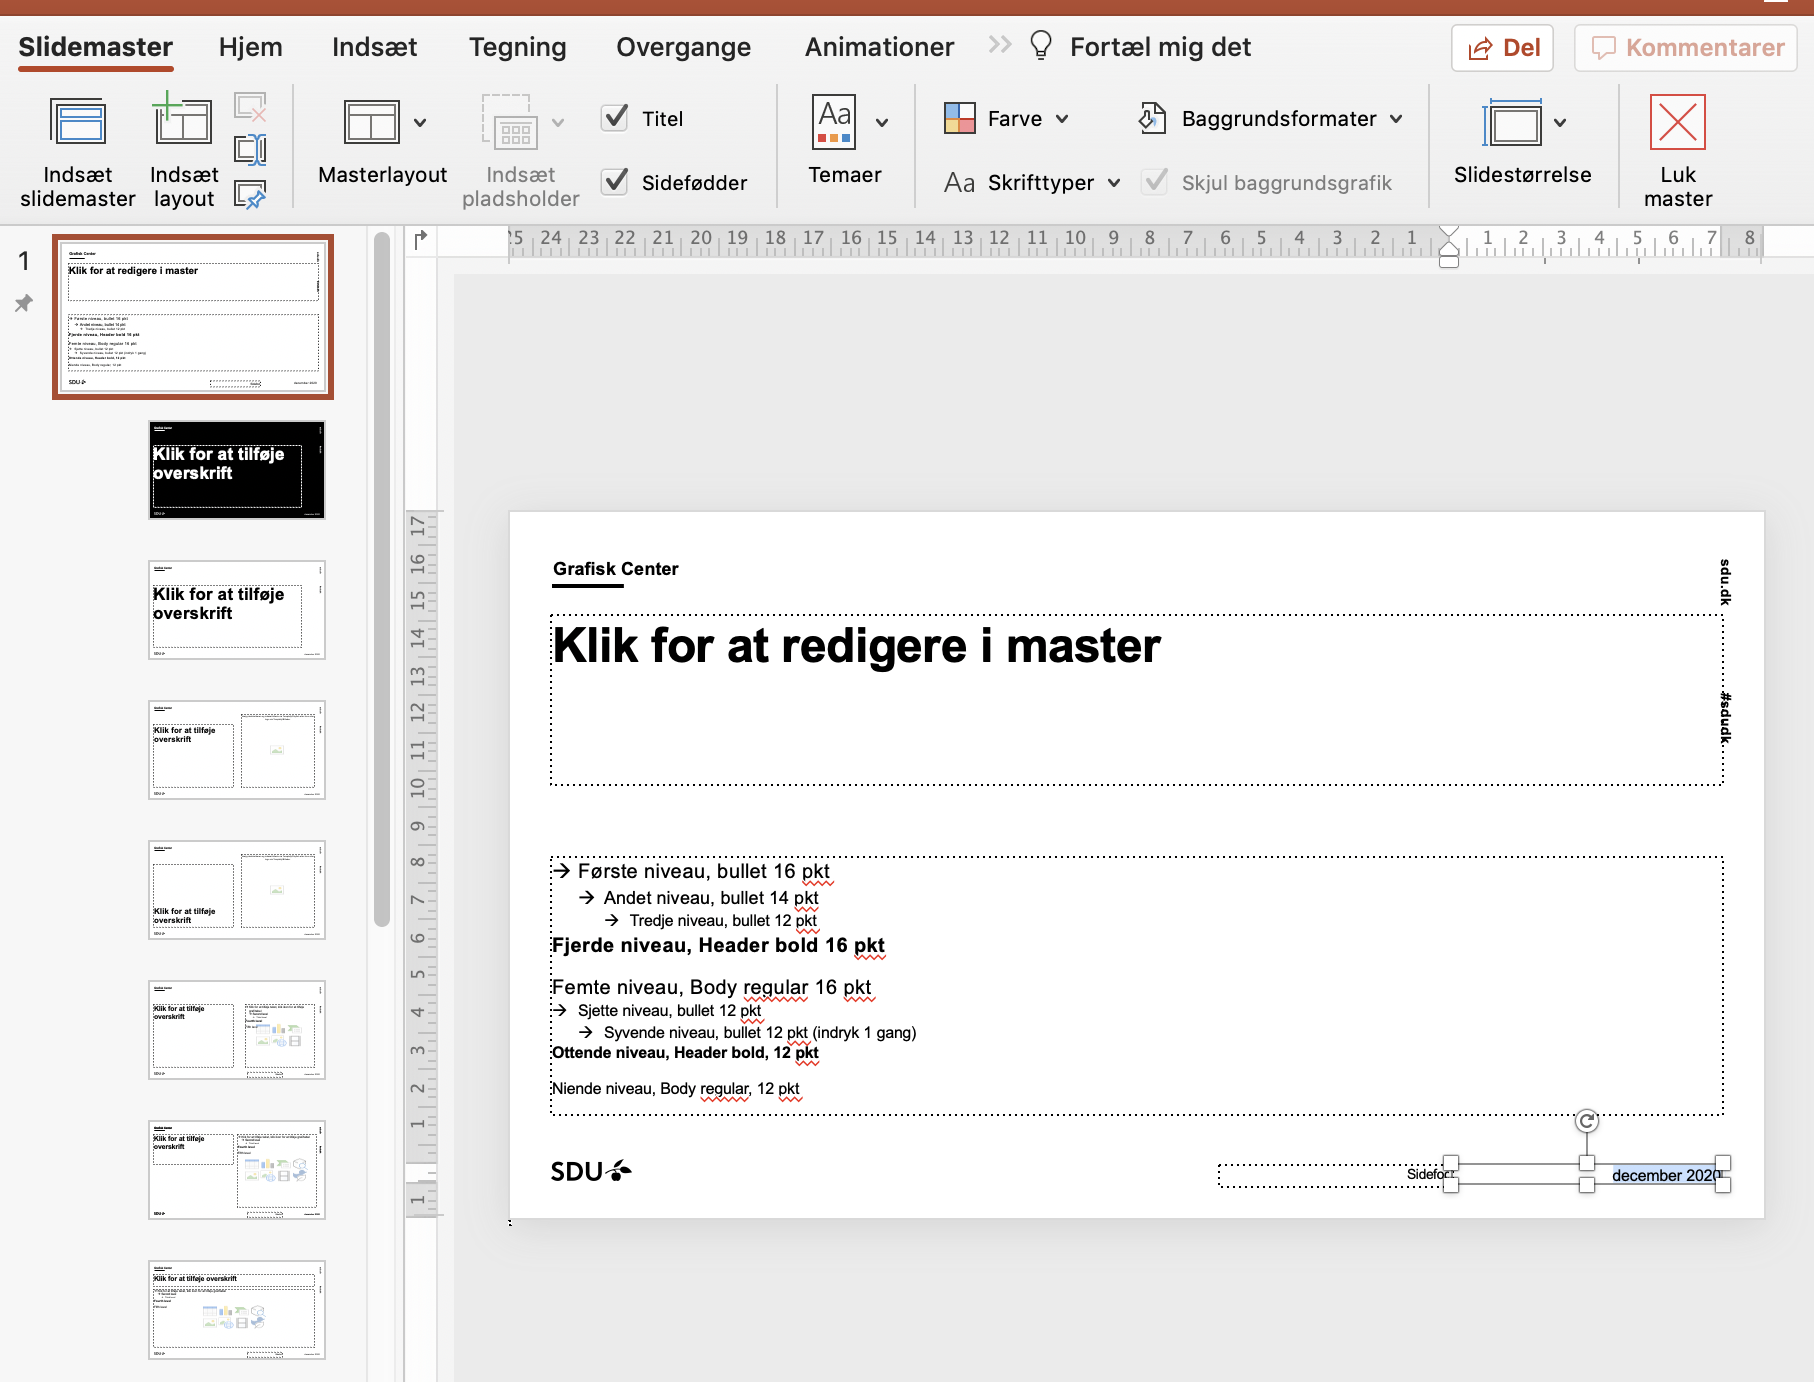Switch to the Hjem tab
The image size is (1814, 1382).
250,47
